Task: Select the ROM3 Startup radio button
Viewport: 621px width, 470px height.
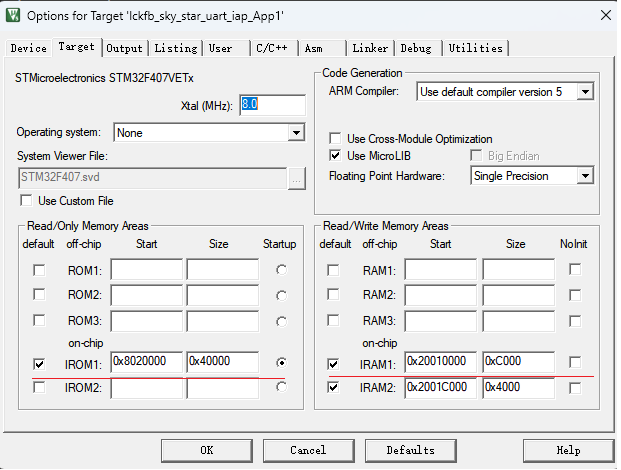Action: pyautogui.click(x=281, y=321)
